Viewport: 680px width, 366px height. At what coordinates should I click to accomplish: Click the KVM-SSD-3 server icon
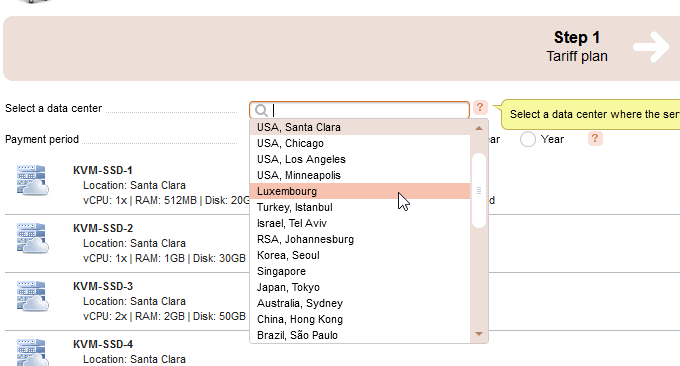[33, 296]
